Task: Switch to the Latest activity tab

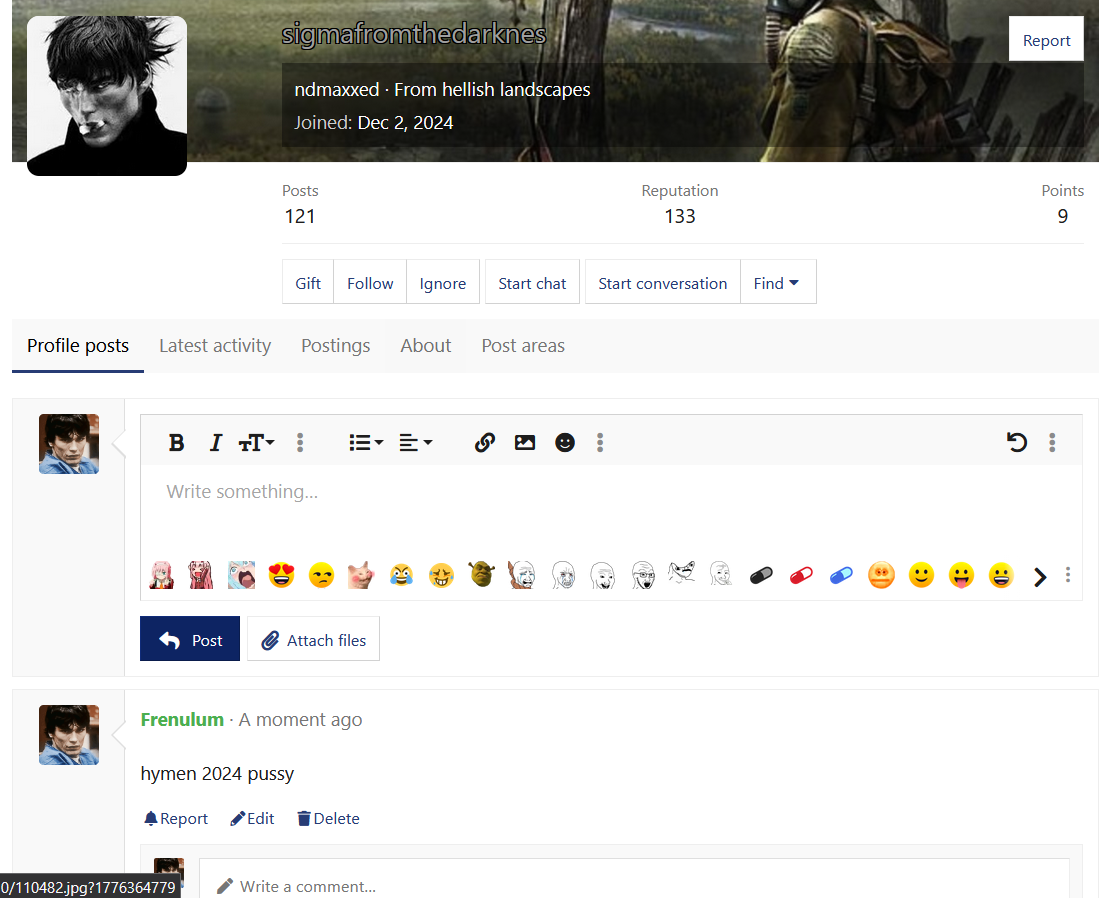Action: click(x=215, y=345)
